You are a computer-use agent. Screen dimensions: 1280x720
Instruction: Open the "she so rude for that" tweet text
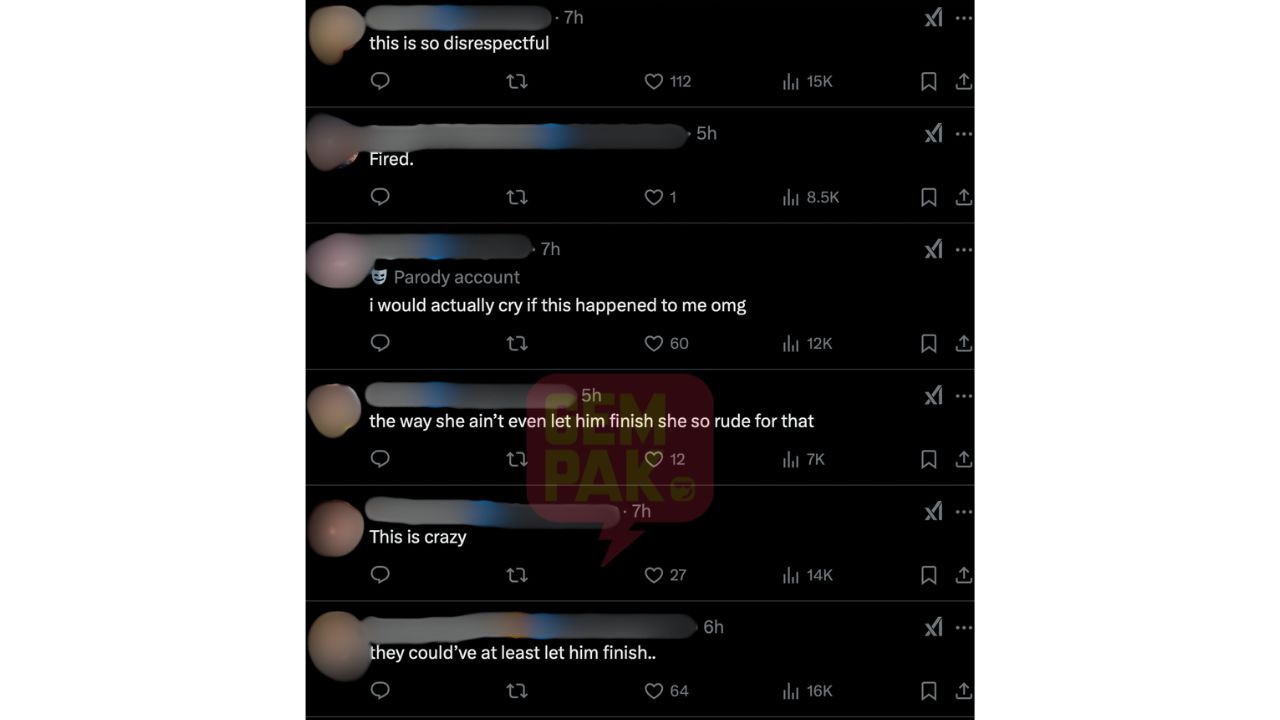pos(591,421)
